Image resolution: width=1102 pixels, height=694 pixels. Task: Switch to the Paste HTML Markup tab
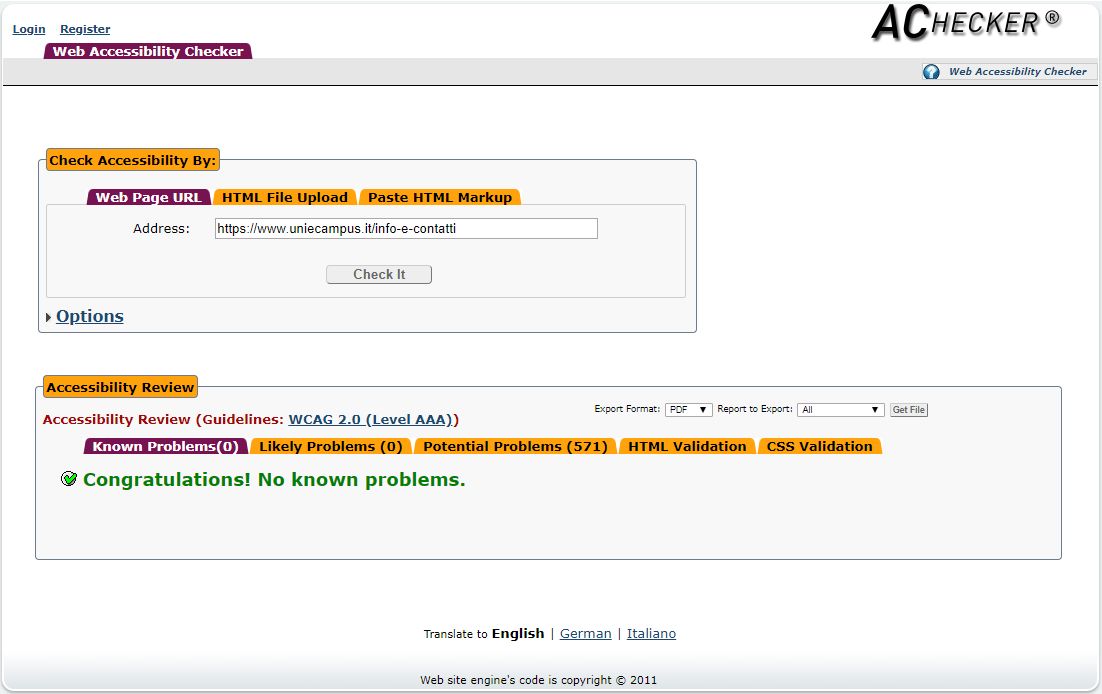(x=440, y=198)
